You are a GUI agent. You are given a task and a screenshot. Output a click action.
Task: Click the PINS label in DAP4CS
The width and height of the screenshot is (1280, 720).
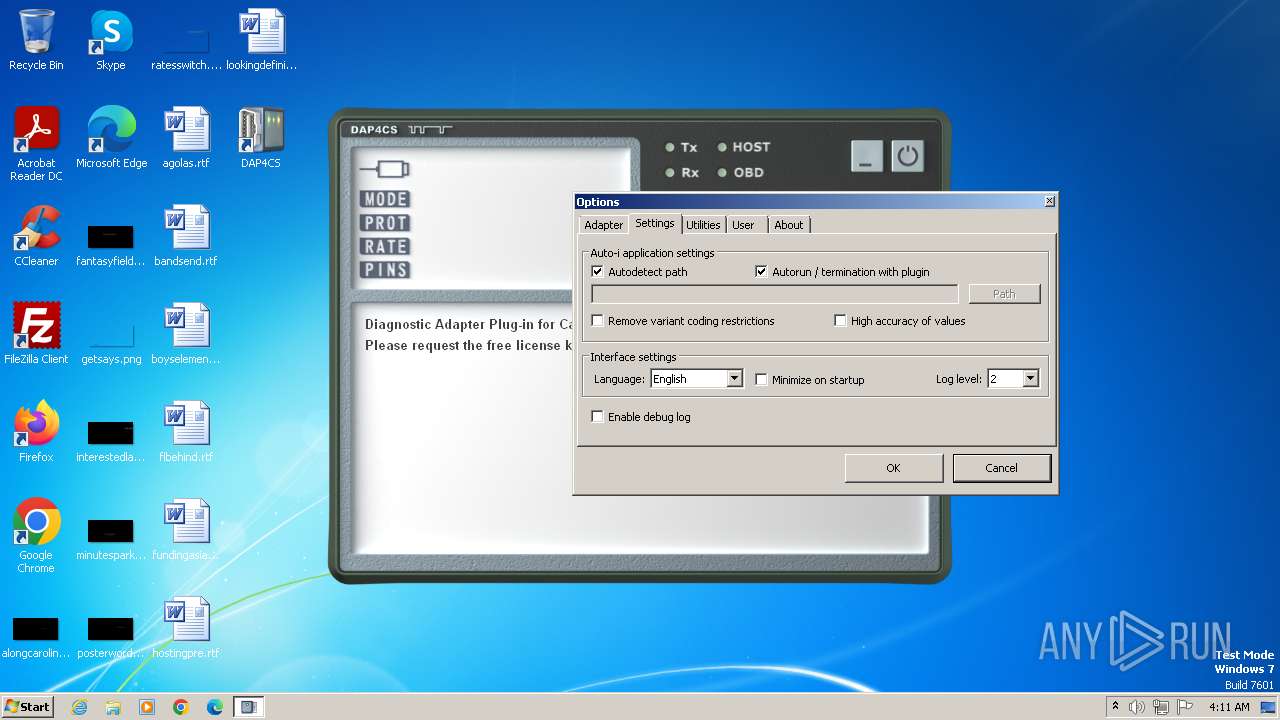tap(385, 270)
